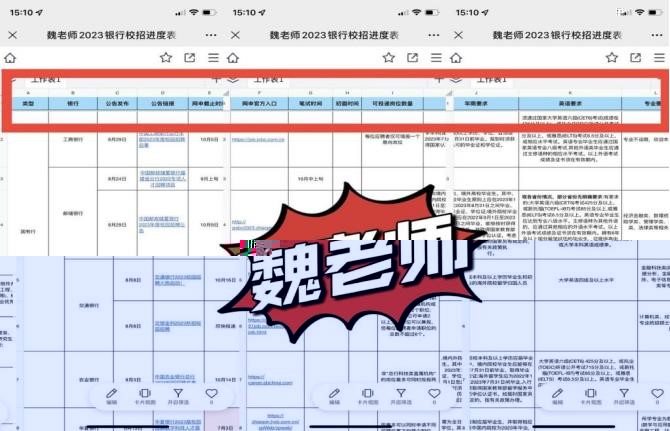Select the 10月6日 deadline cell
The image size is (670, 431).
207,139
